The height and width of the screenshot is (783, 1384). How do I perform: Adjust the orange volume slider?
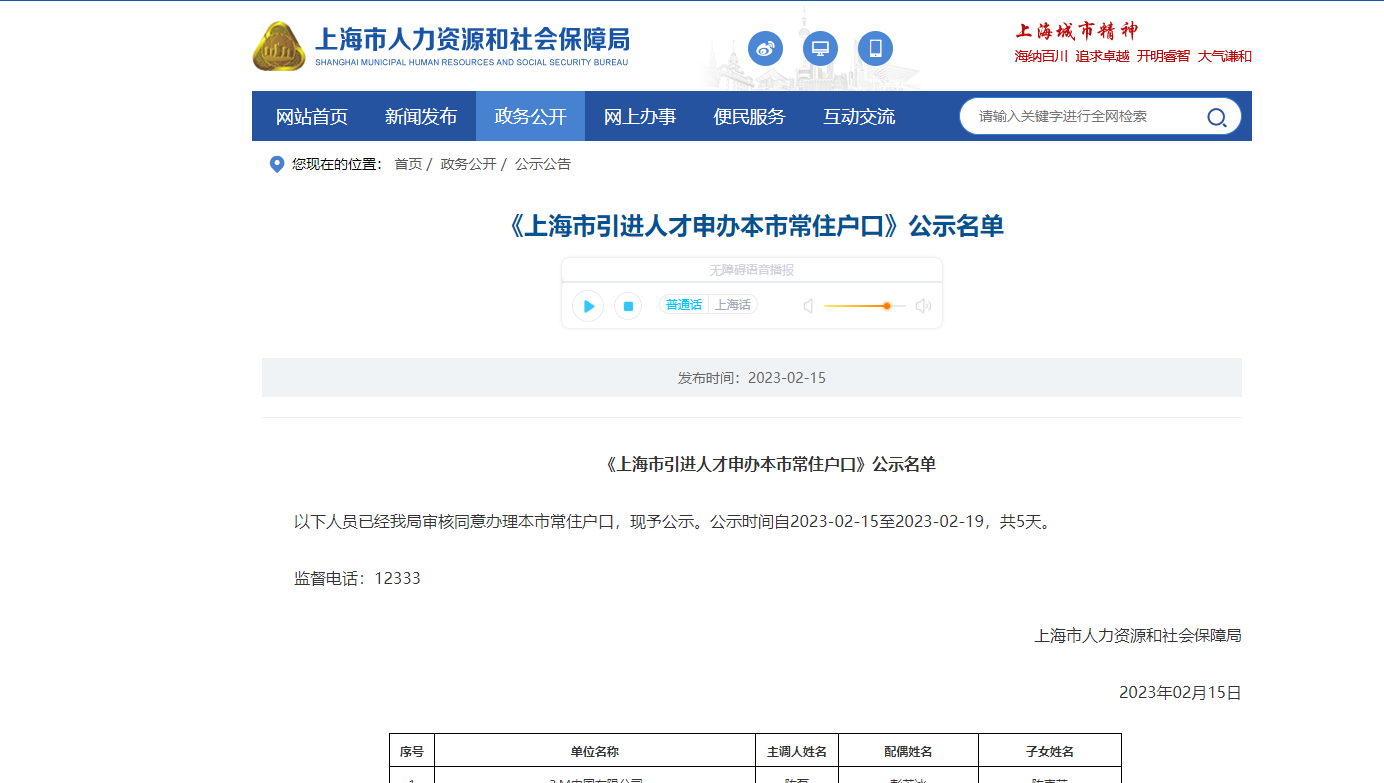coord(864,306)
